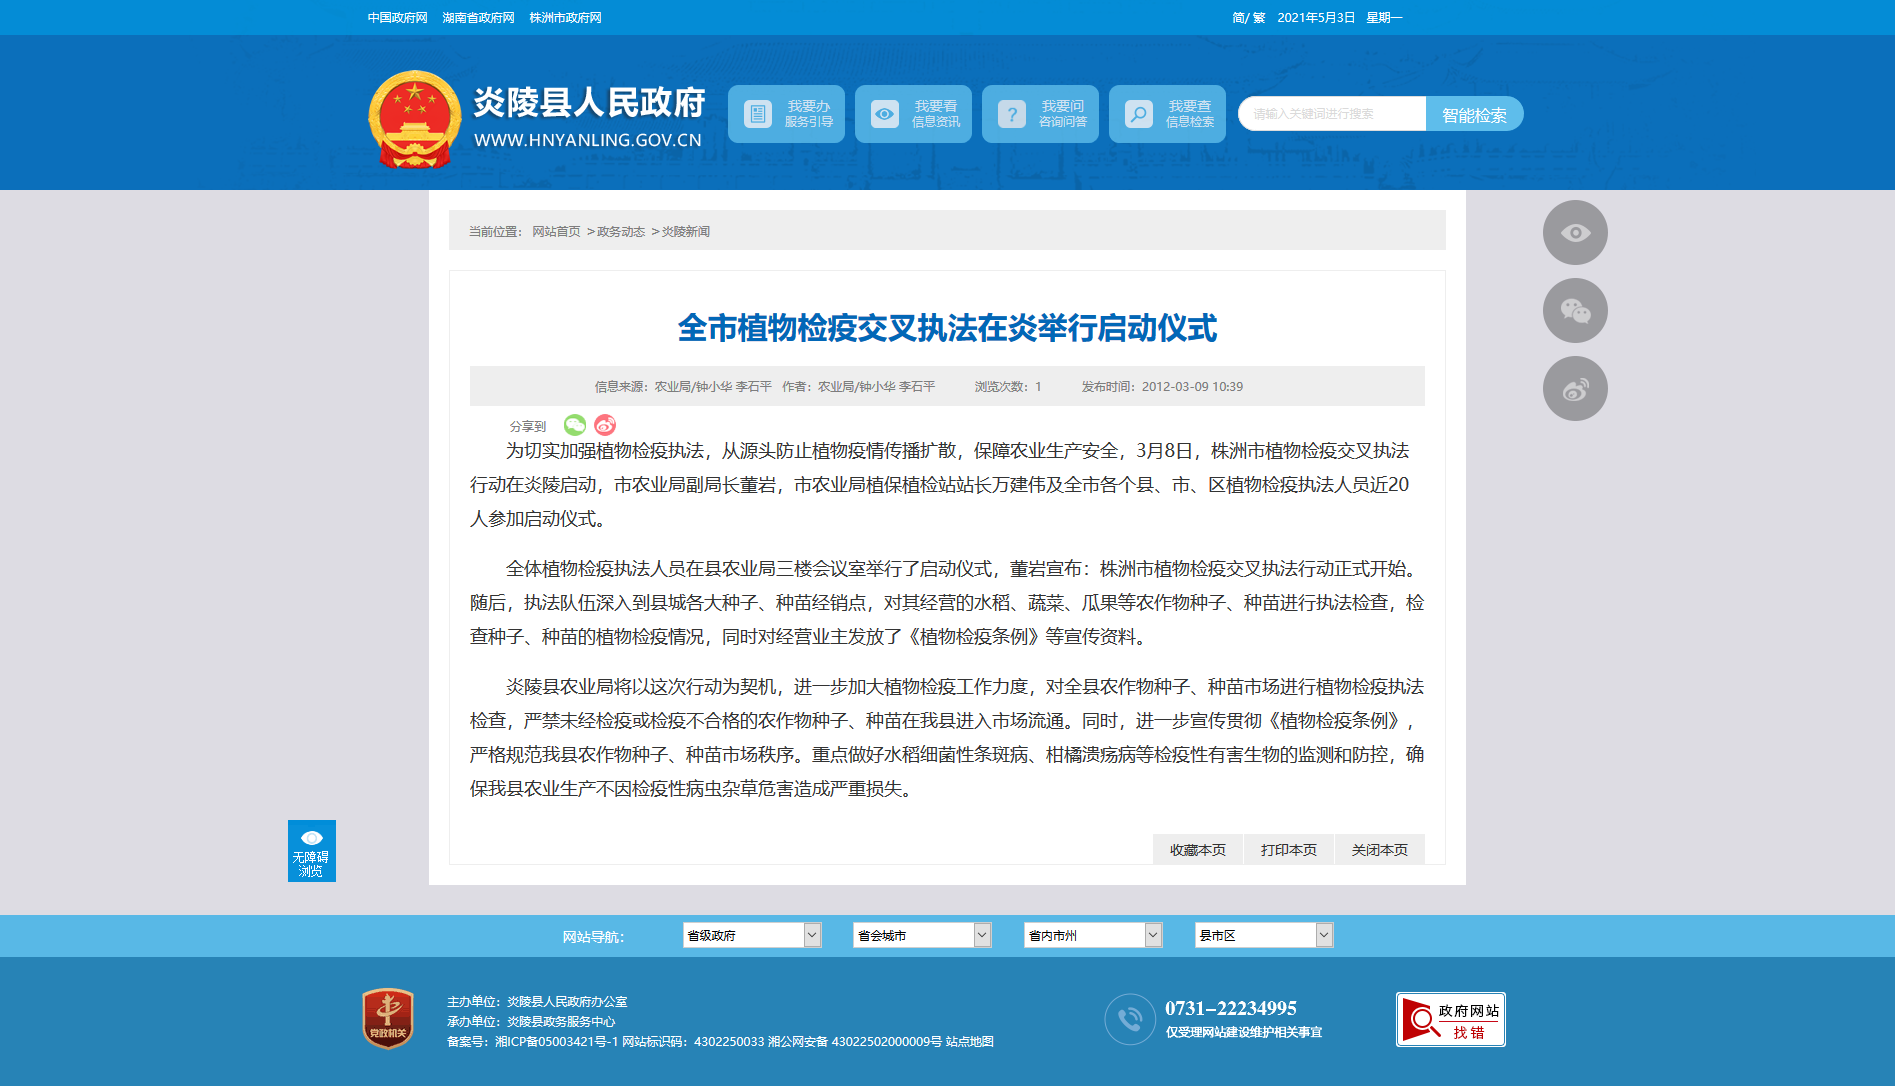Click the gray eye circle icon

(1575, 233)
